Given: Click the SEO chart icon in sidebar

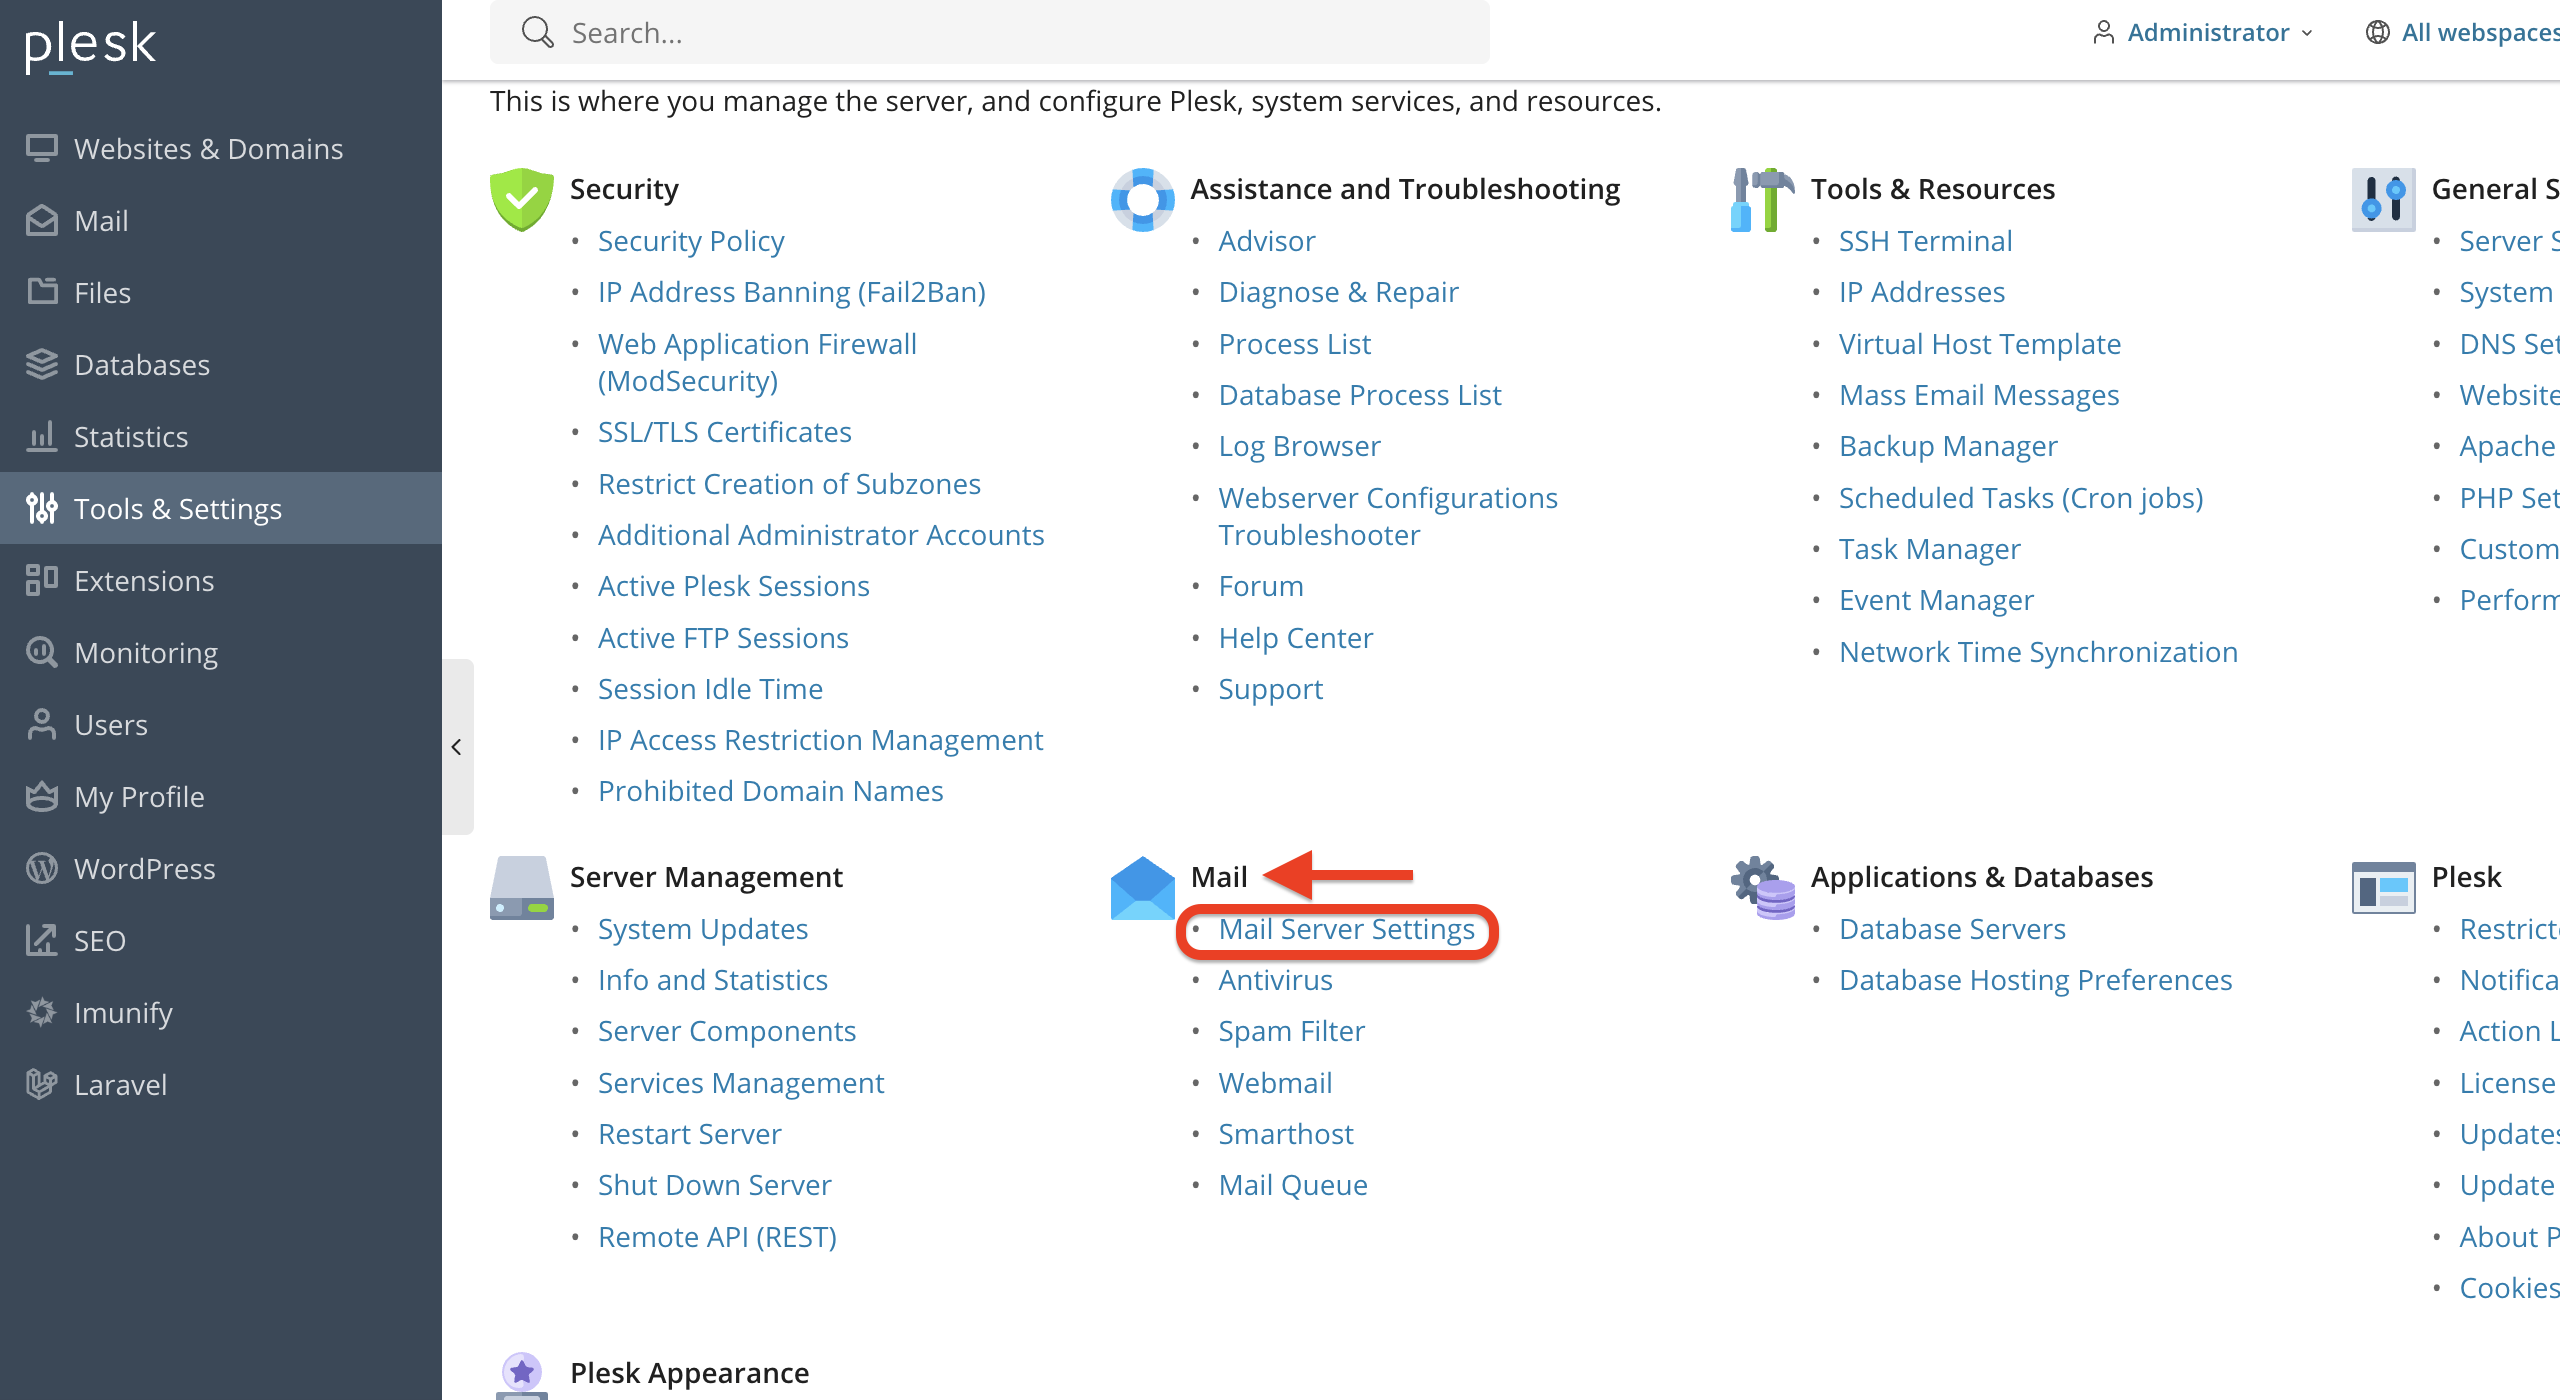Looking at the screenshot, I should (42, 940).
